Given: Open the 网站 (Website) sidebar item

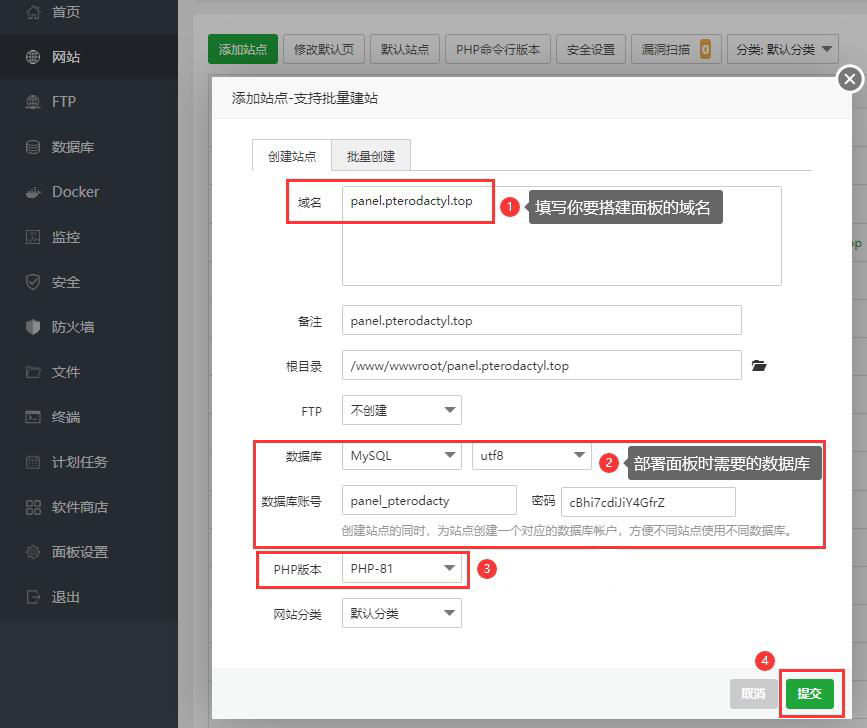Looking at the screenshot, I should coord(66,57).
